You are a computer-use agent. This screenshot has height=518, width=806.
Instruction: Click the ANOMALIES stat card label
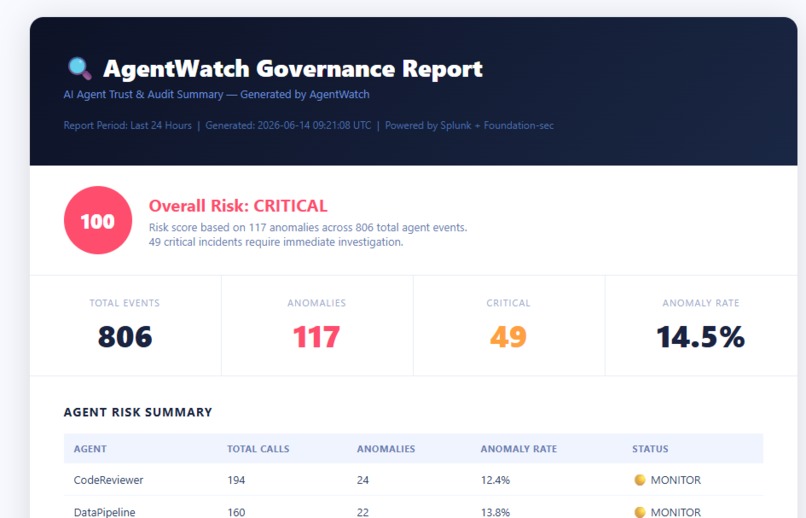[317, 303]
